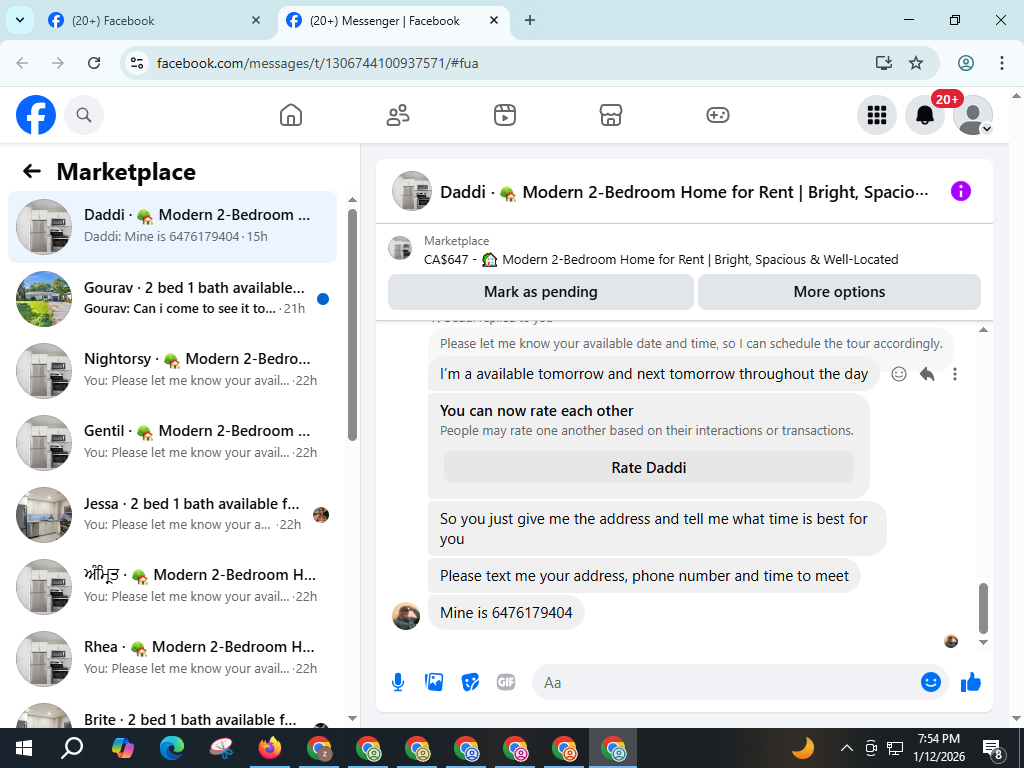Open emoji picker in message box
The height and width of the screenshot is (768, 1024).
pyautogui.click(x=931, y=682)
